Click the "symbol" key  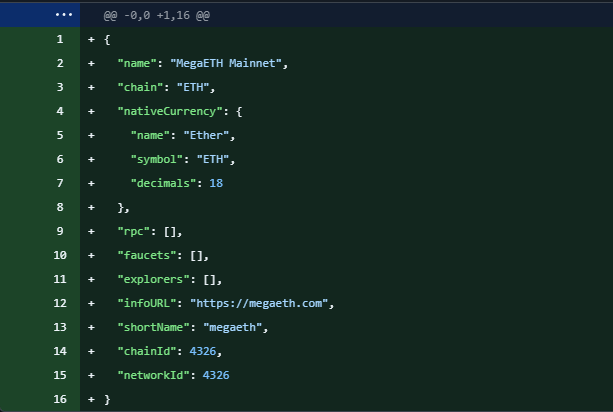click(156, 159)
